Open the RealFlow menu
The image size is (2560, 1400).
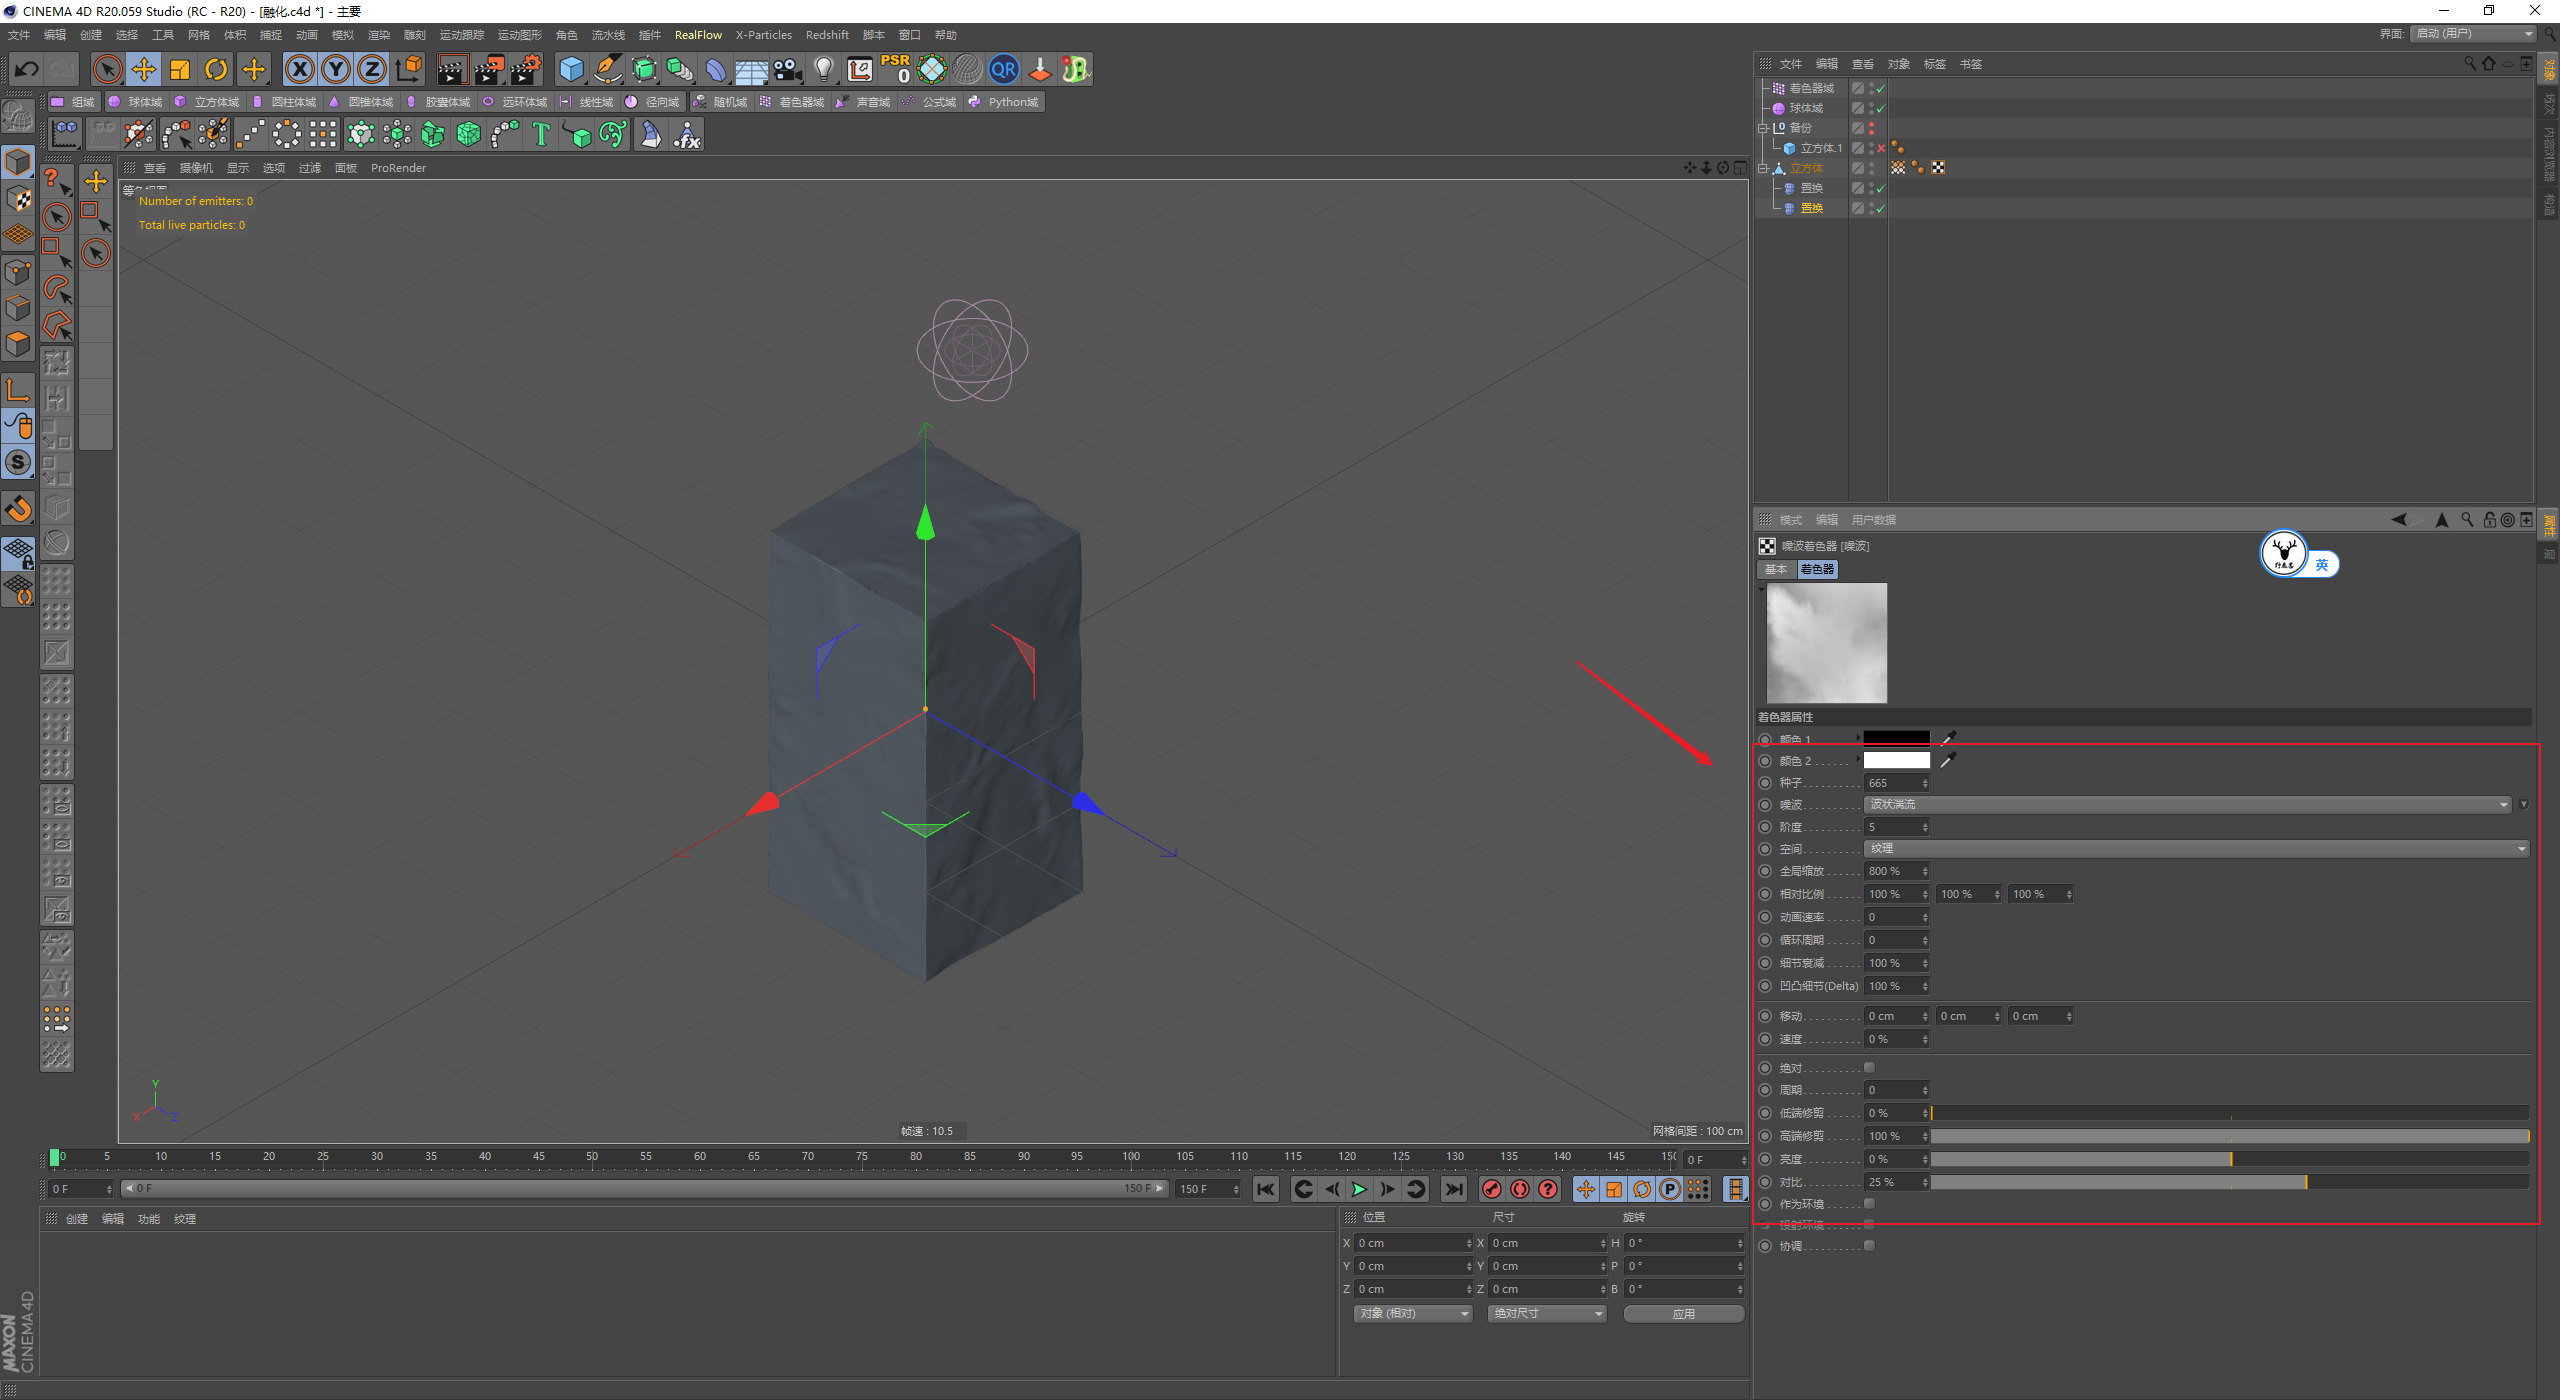(x=697, y=35)
